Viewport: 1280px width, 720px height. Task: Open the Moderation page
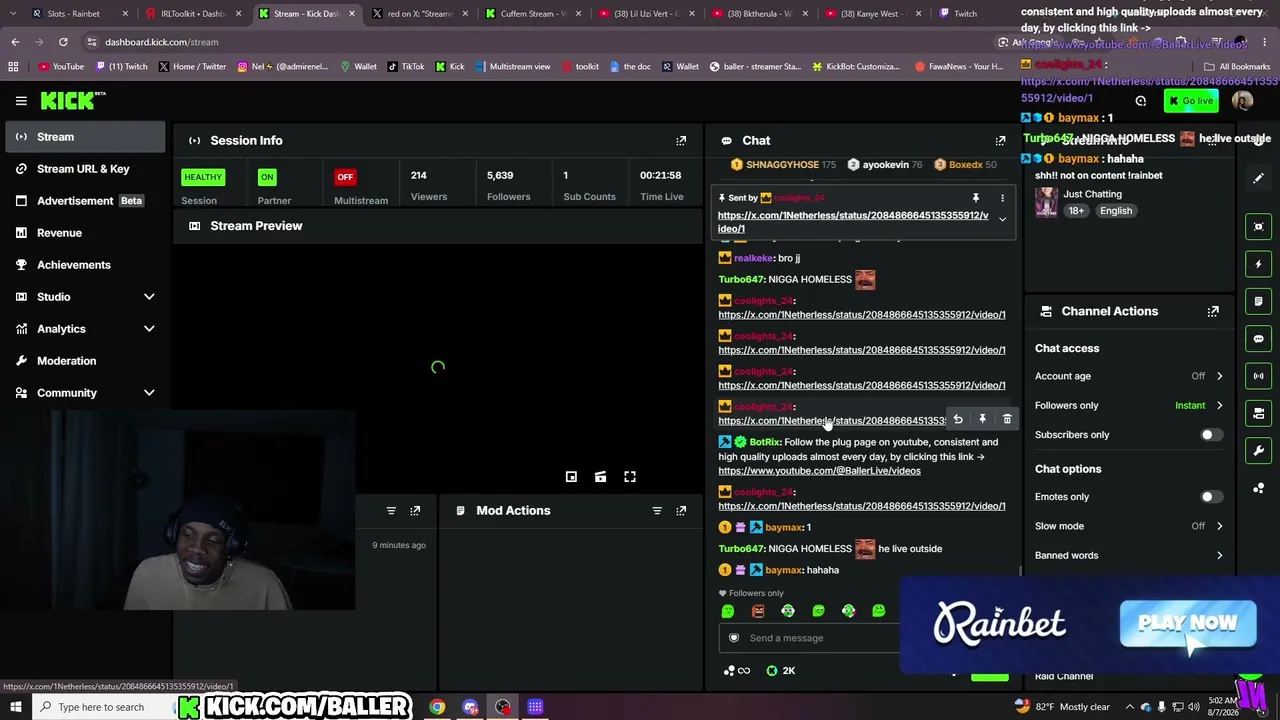point(85,361)
